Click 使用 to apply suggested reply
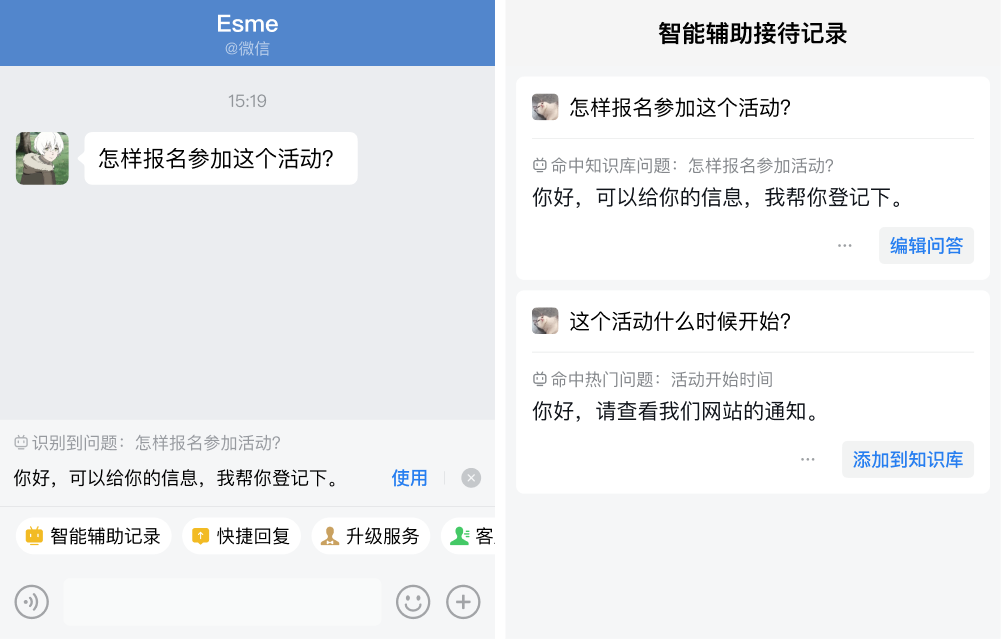Viewport: 1001px width, 639px height. coord(409,478)
